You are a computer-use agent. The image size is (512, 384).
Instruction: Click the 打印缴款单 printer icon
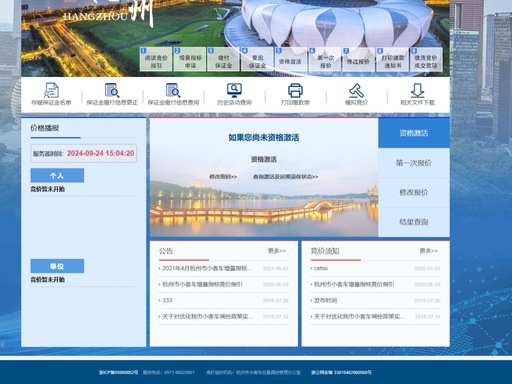(295, 90)
